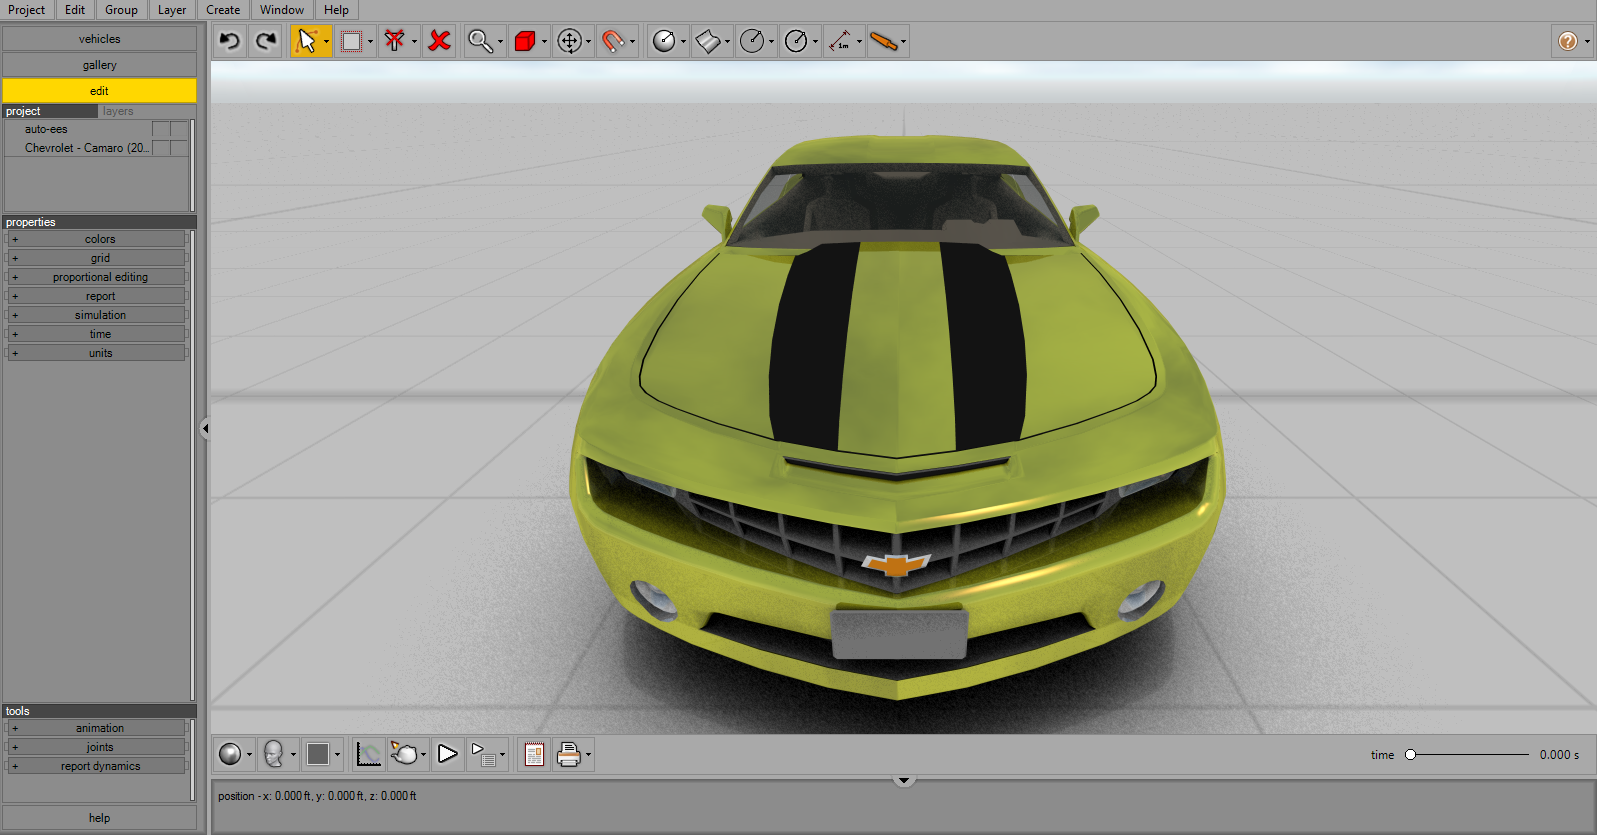Open the measure tool dropdown arrow
The width and height of the screenshot is (1597, 835).
[x=859, y=42]
